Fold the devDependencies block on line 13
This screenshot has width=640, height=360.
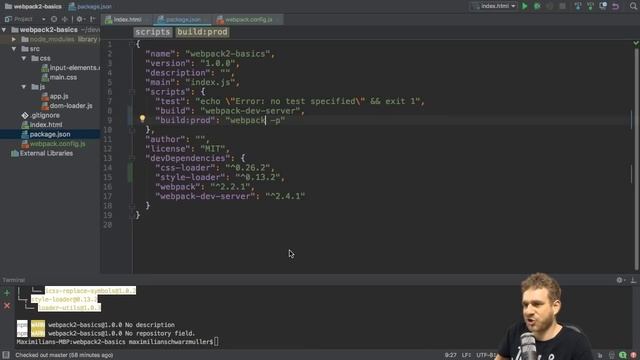(x=132, y=158)
